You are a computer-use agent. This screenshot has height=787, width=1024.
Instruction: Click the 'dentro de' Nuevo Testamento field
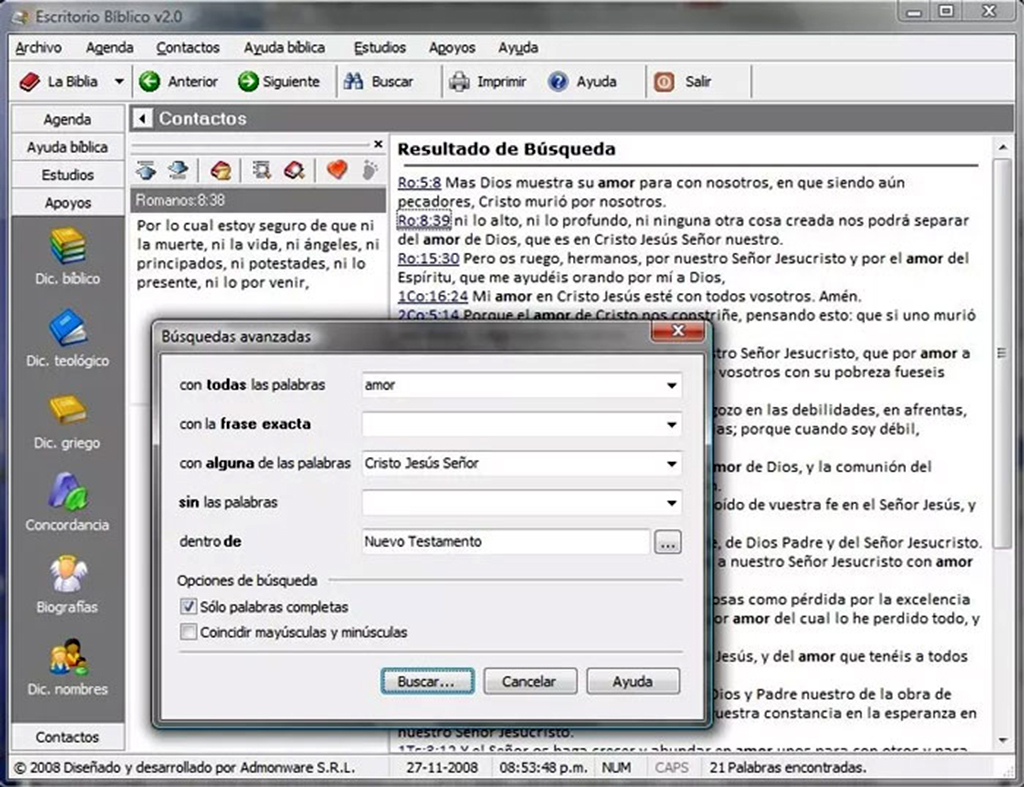point(505,542)
